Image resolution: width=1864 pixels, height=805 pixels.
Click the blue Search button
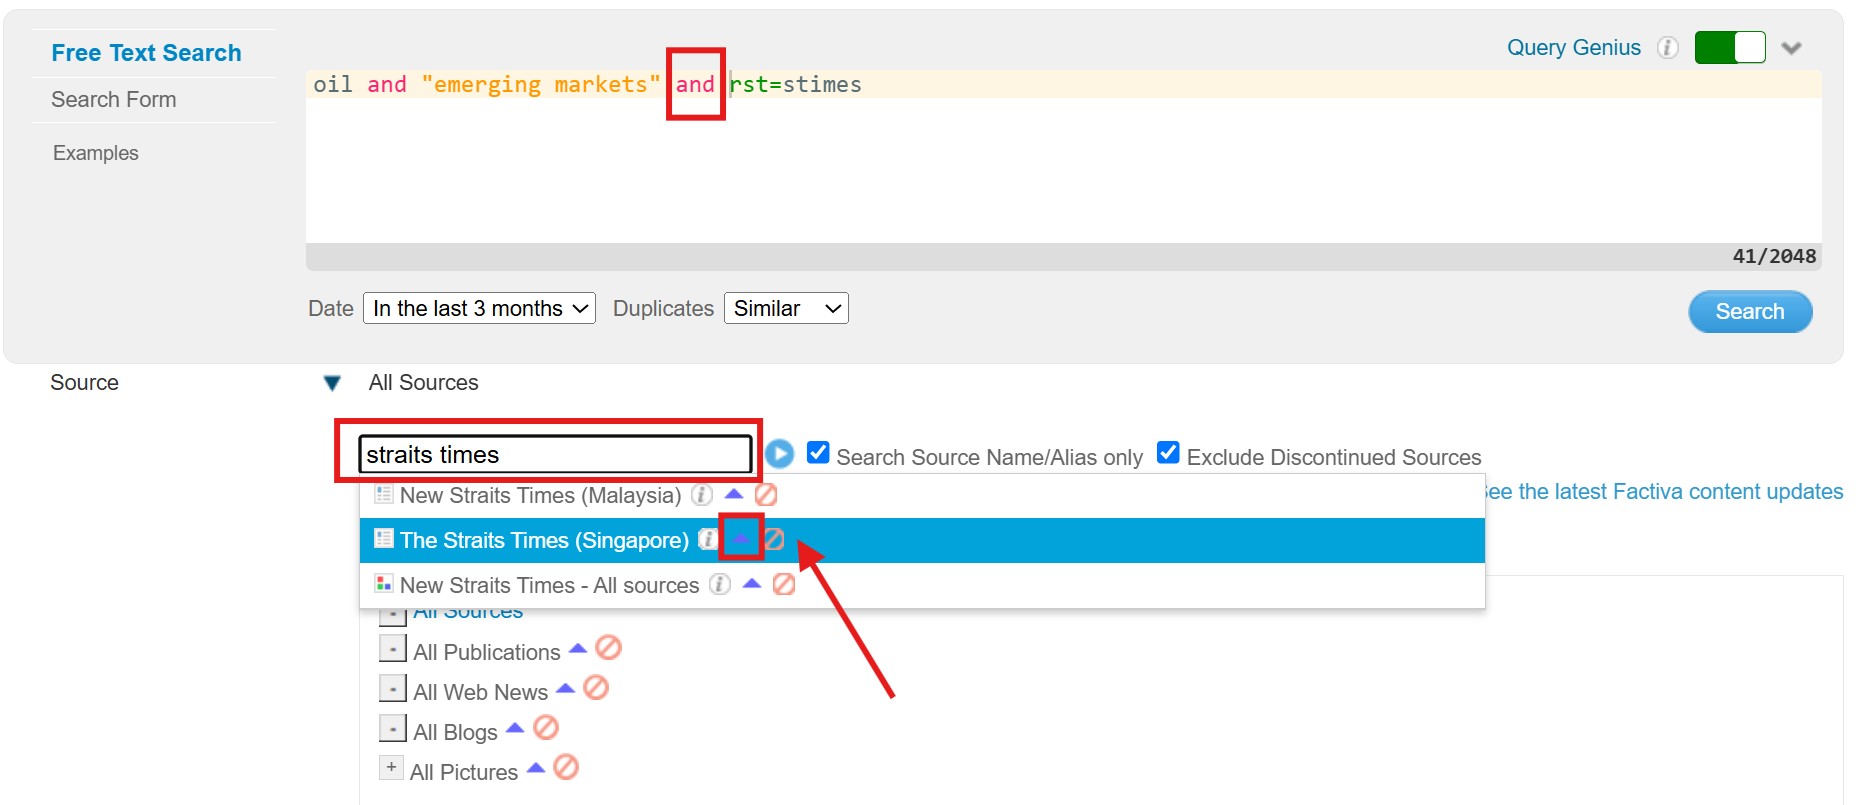tap(1750, 312)
